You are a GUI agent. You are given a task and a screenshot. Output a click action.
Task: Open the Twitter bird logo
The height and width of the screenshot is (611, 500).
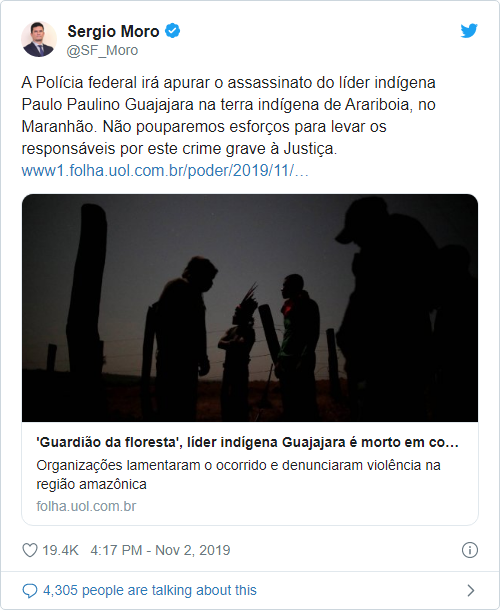[x=469, y=31]
